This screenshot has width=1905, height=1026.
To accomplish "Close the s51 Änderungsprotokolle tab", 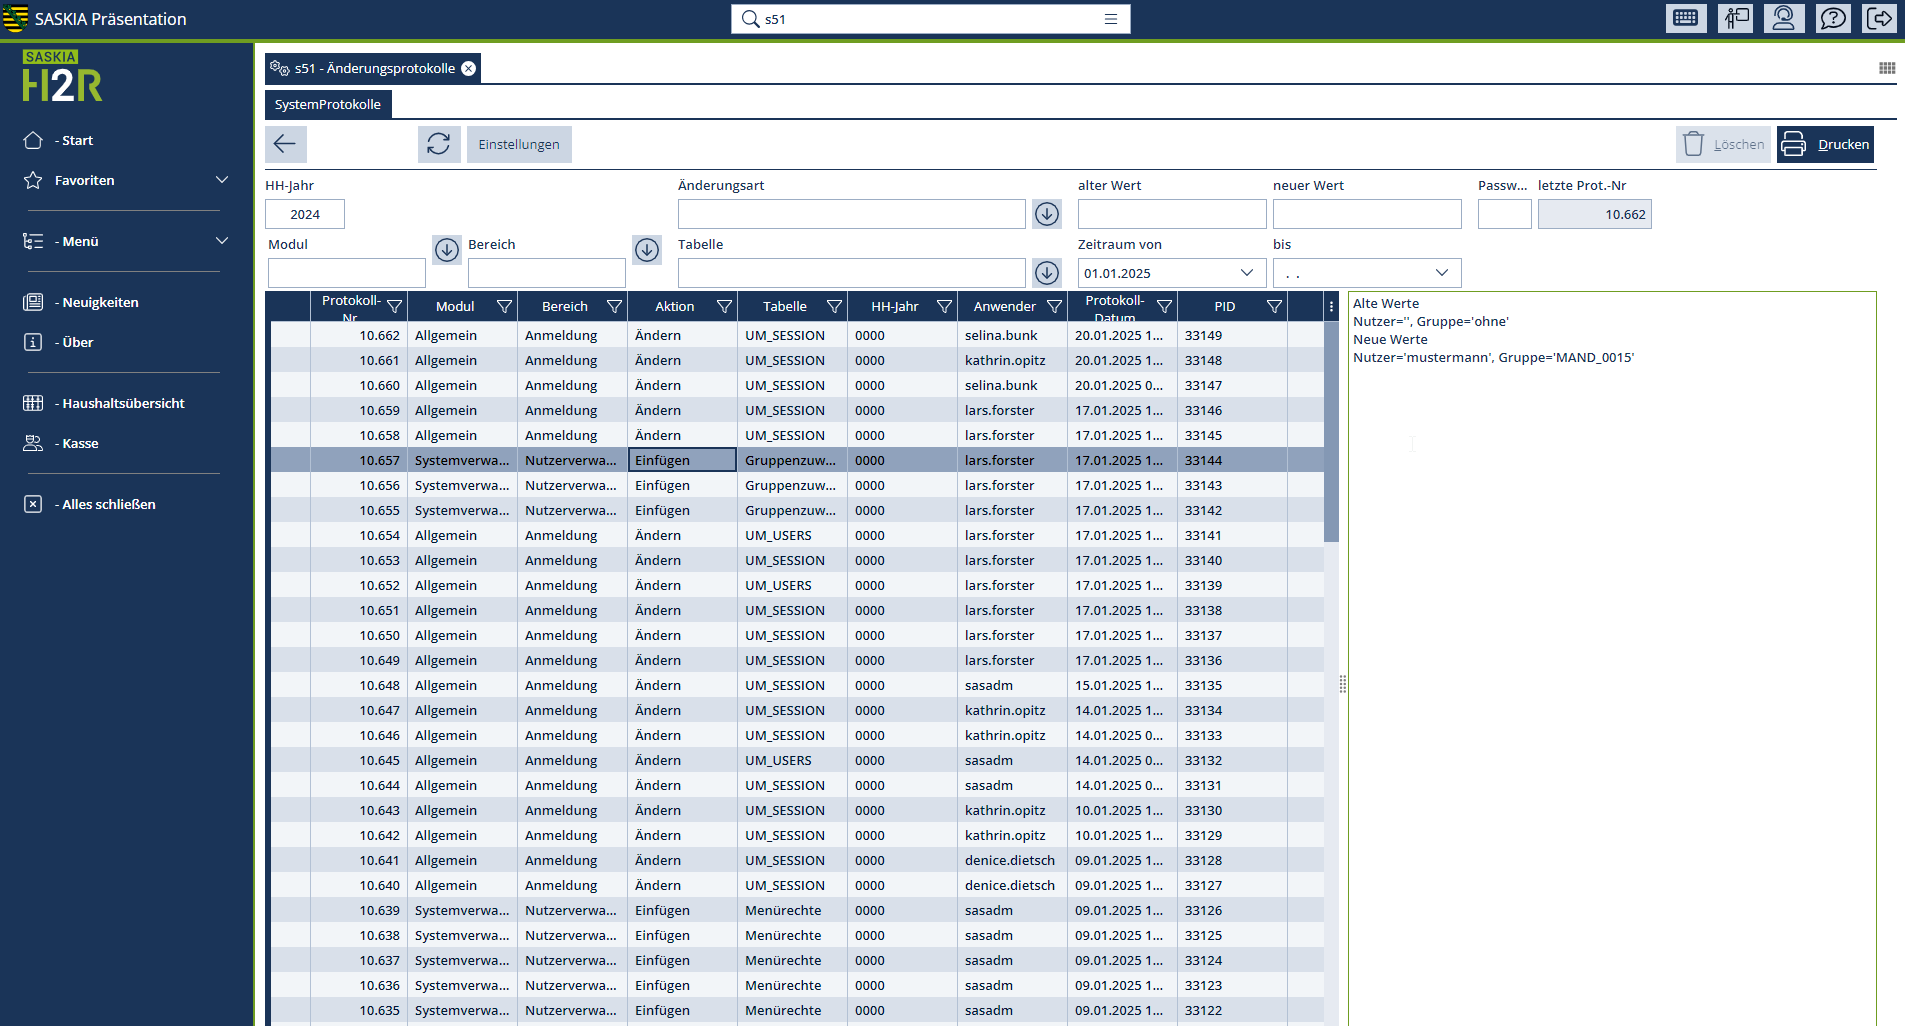I will (x=468, y=68).
